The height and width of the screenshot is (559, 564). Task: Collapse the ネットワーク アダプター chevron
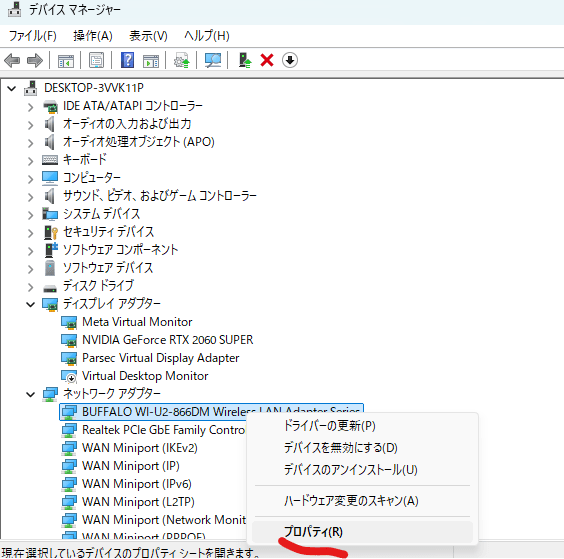click(x=31, y=395)
